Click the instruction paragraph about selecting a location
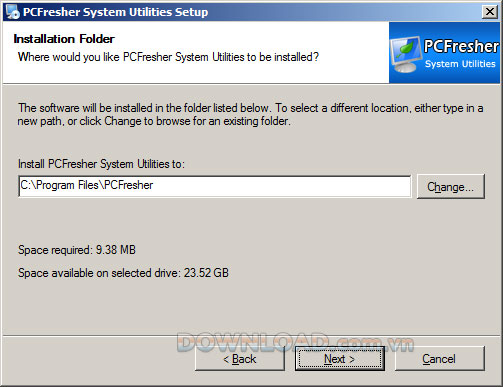Screen dimensions: 503x387 point(251,114)
